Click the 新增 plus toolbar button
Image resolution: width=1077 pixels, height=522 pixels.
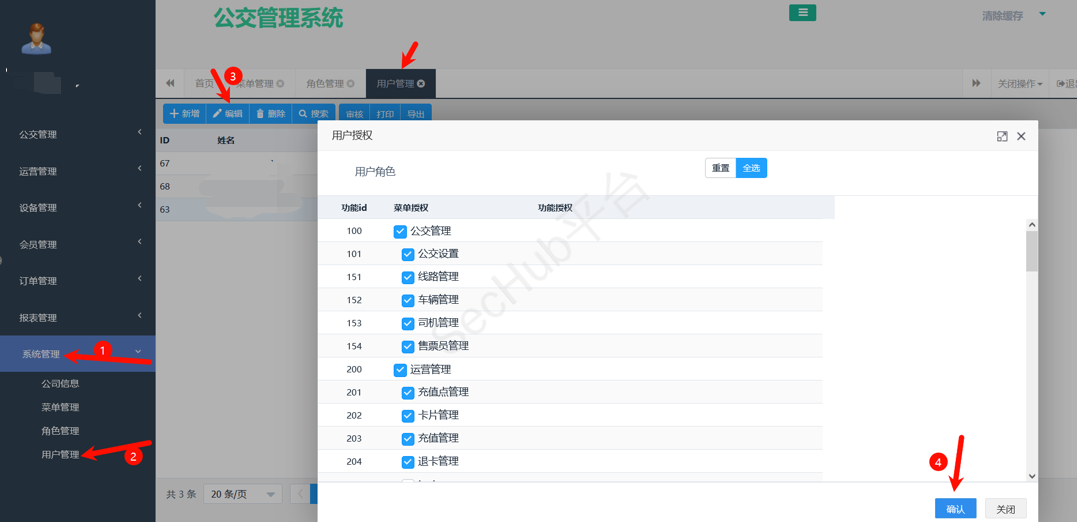click(x=185, y=114)
